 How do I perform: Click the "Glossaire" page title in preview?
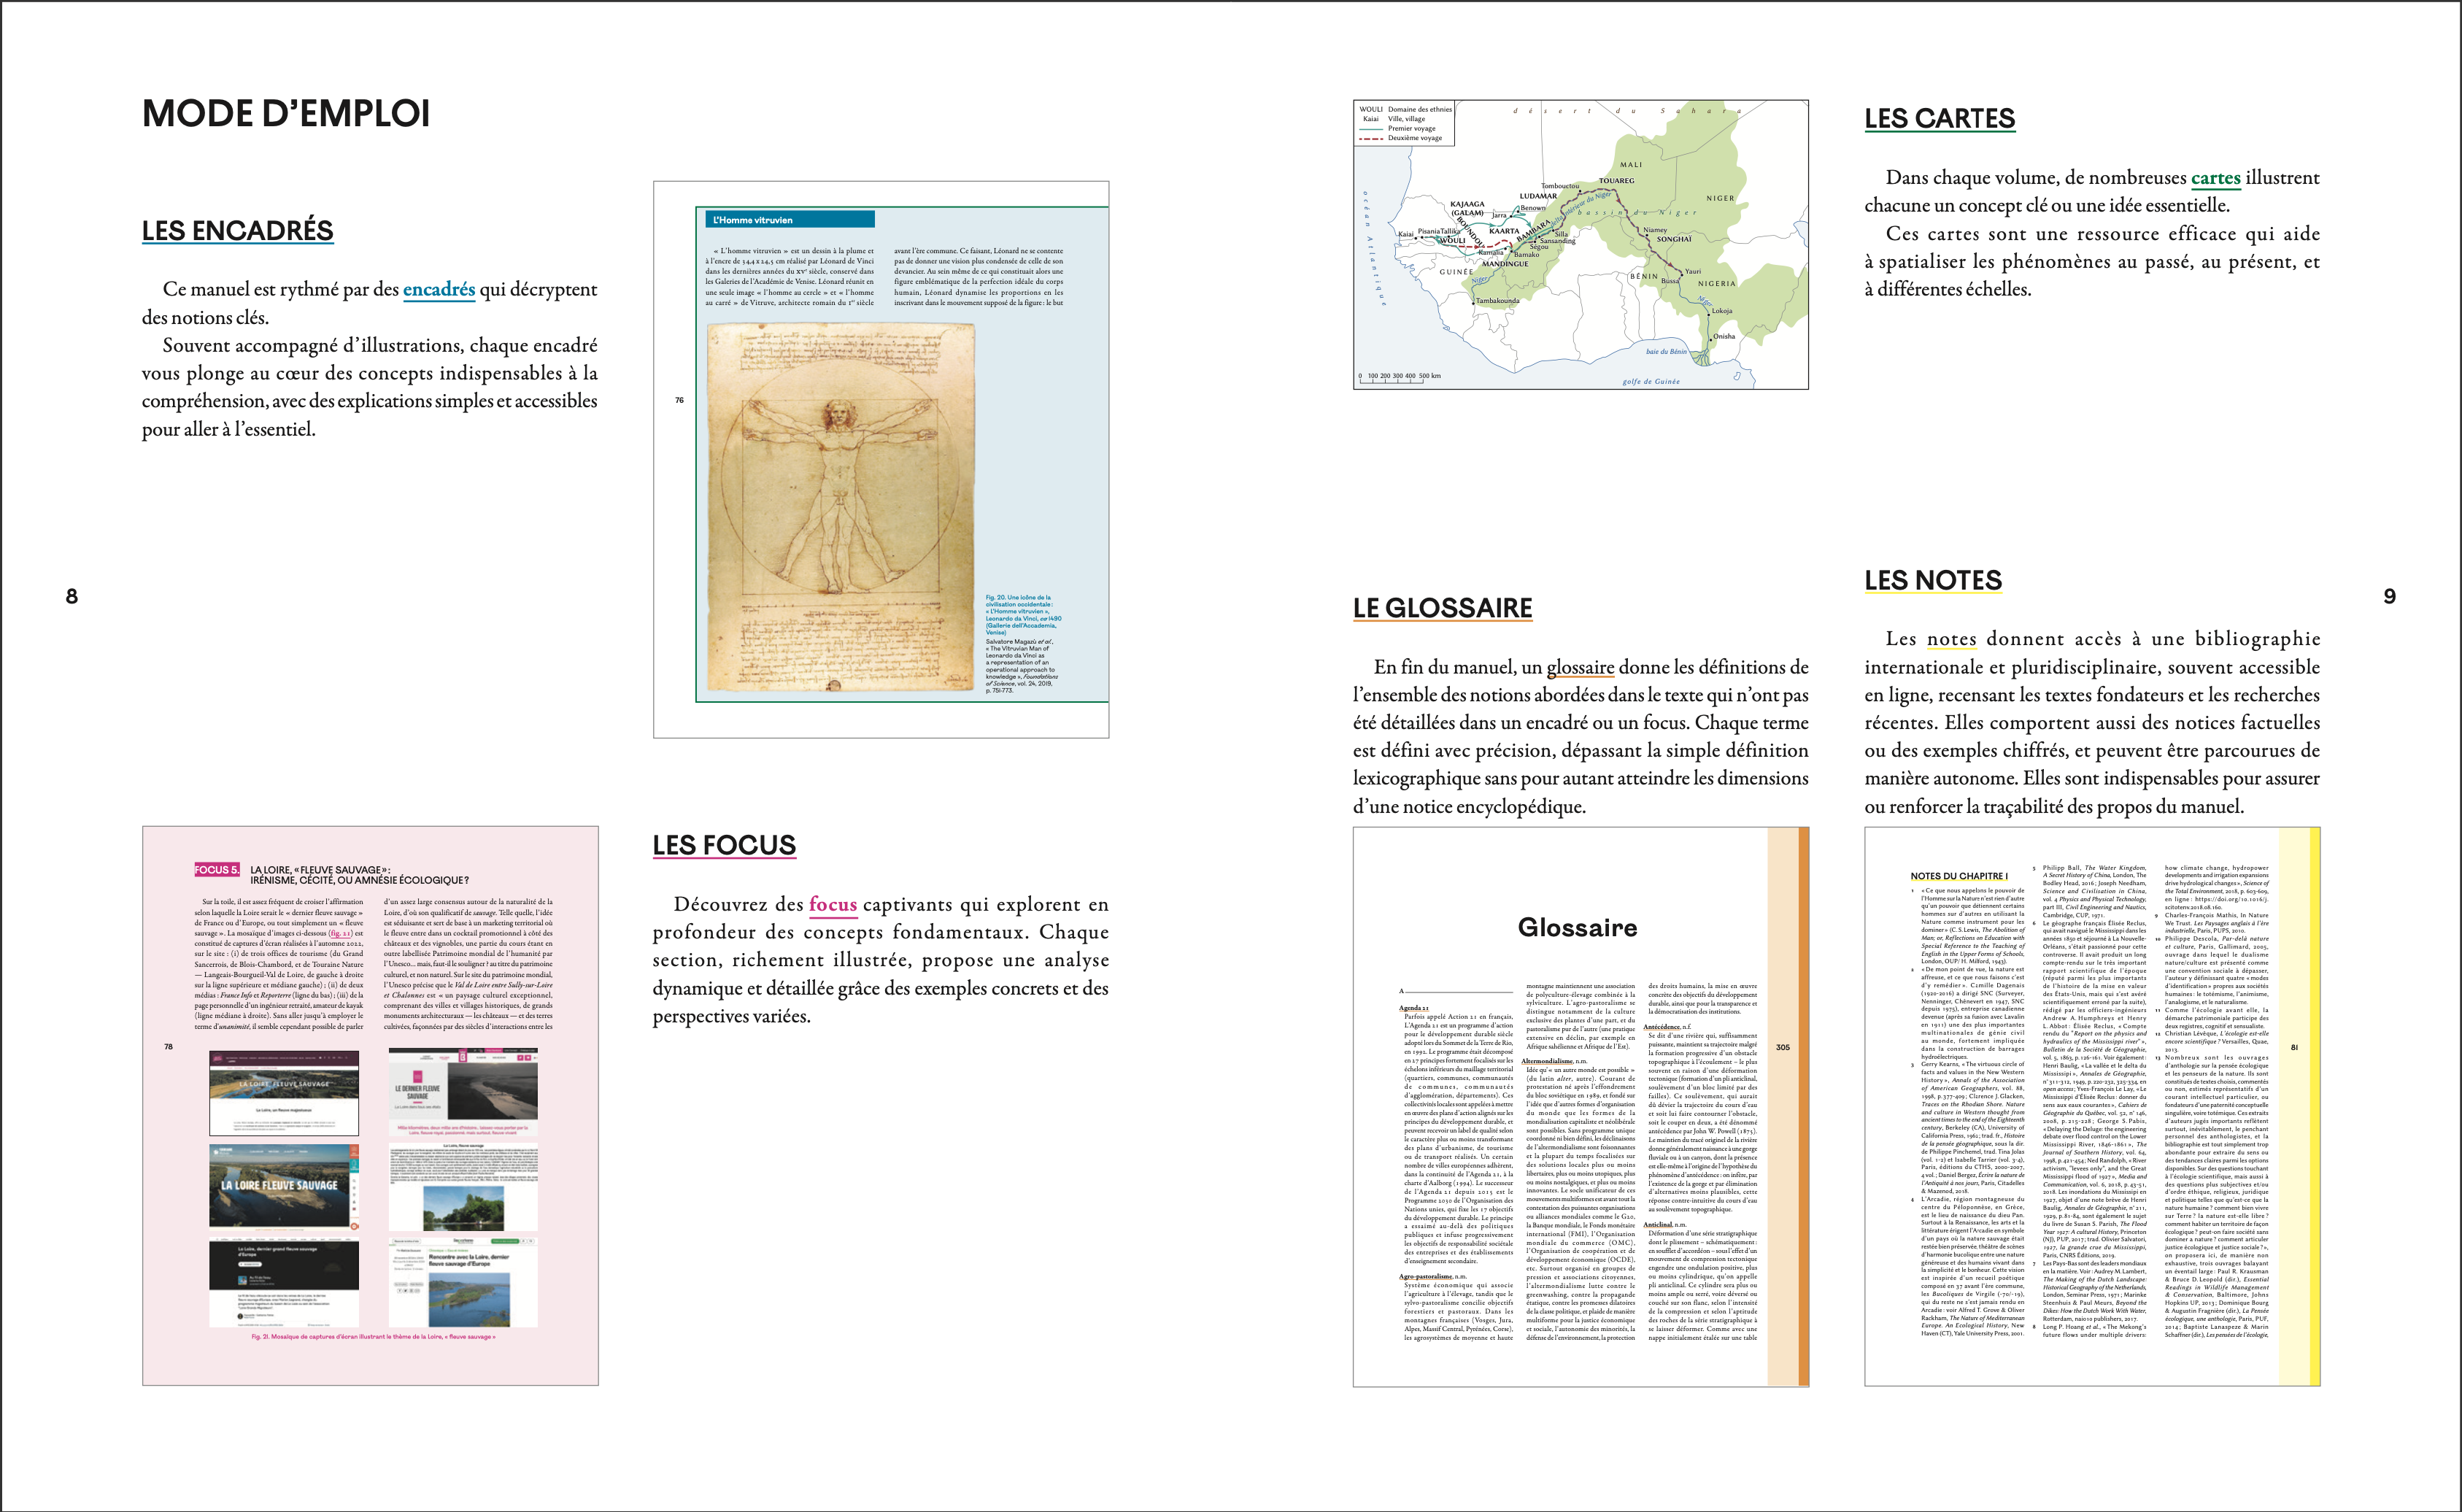pos(1577,927)
